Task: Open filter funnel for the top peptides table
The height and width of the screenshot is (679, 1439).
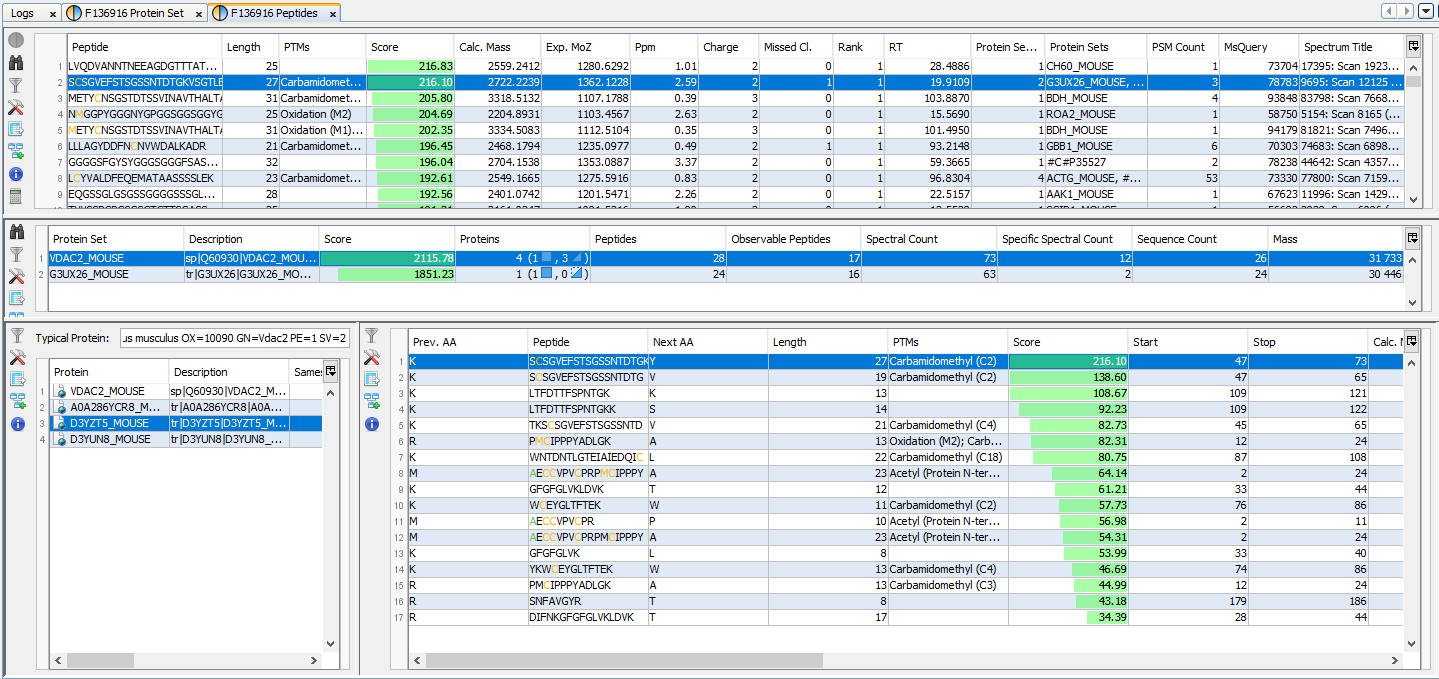Action: point(16,85)
